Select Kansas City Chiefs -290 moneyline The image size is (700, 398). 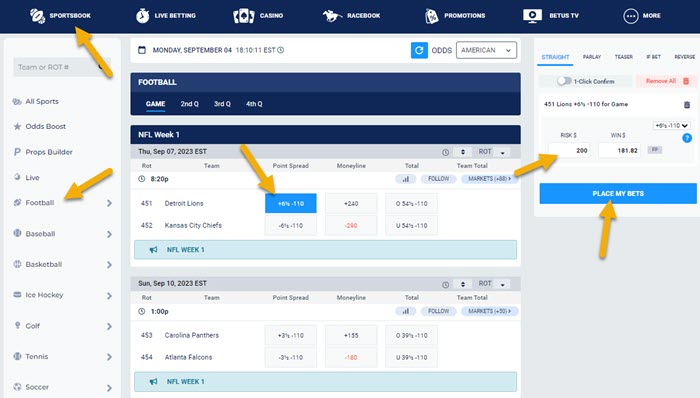351,225
